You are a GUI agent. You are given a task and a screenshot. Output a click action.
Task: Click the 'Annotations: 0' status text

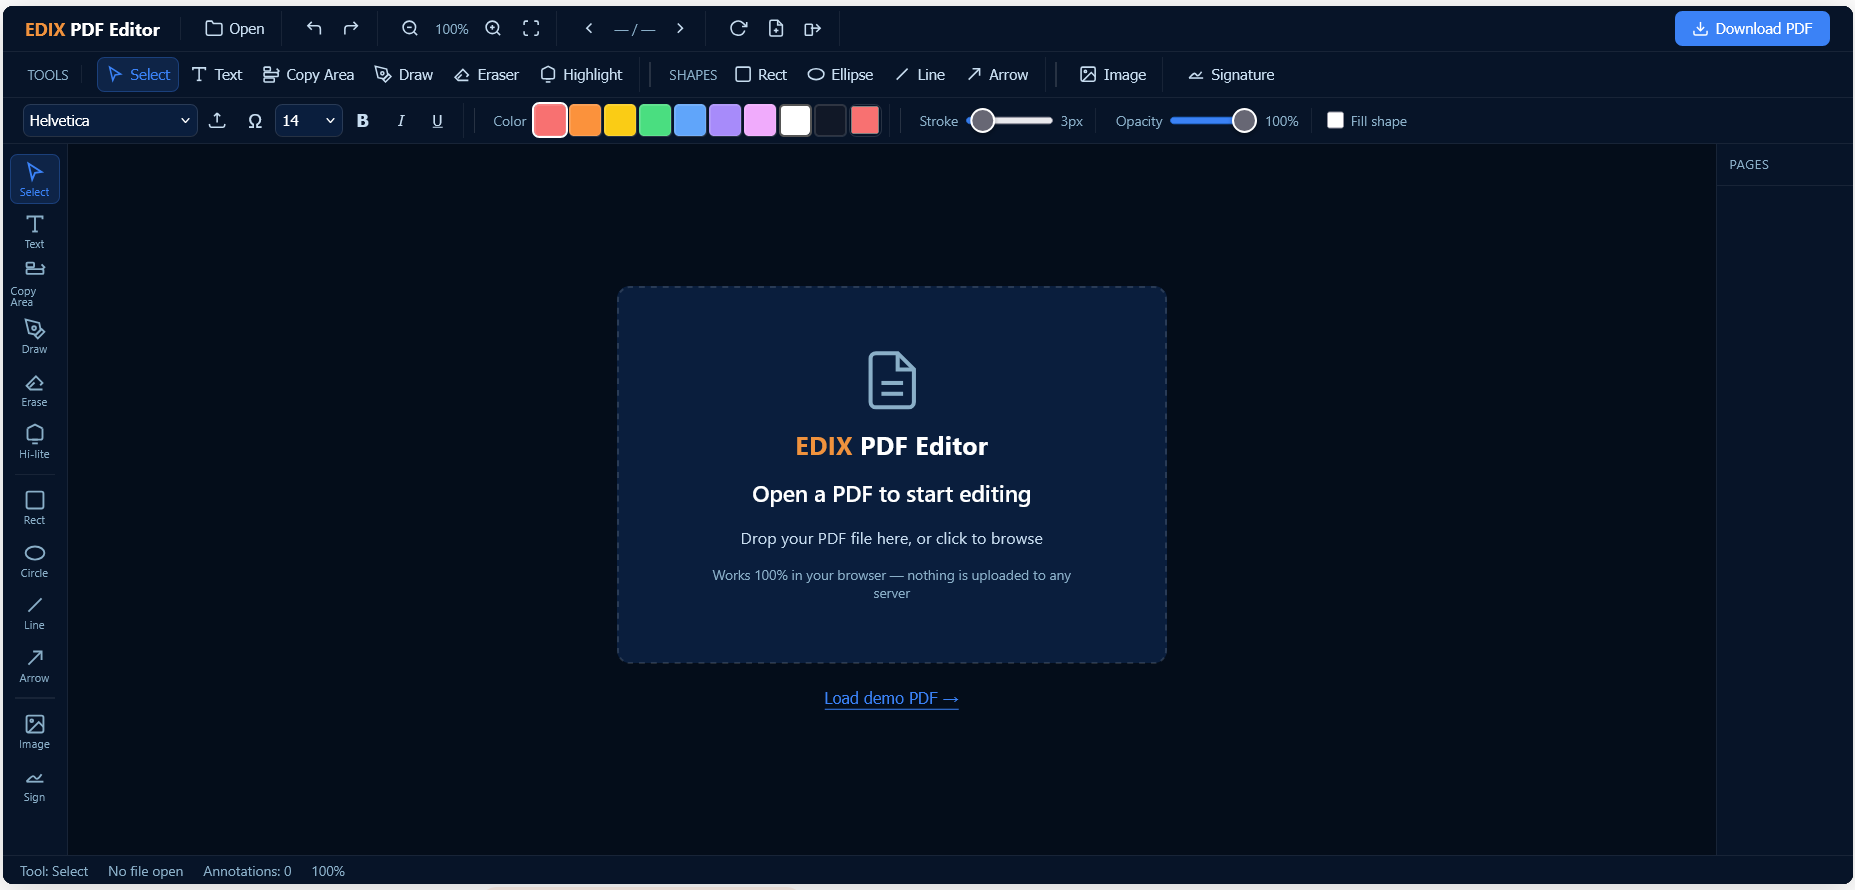[247, 871]
